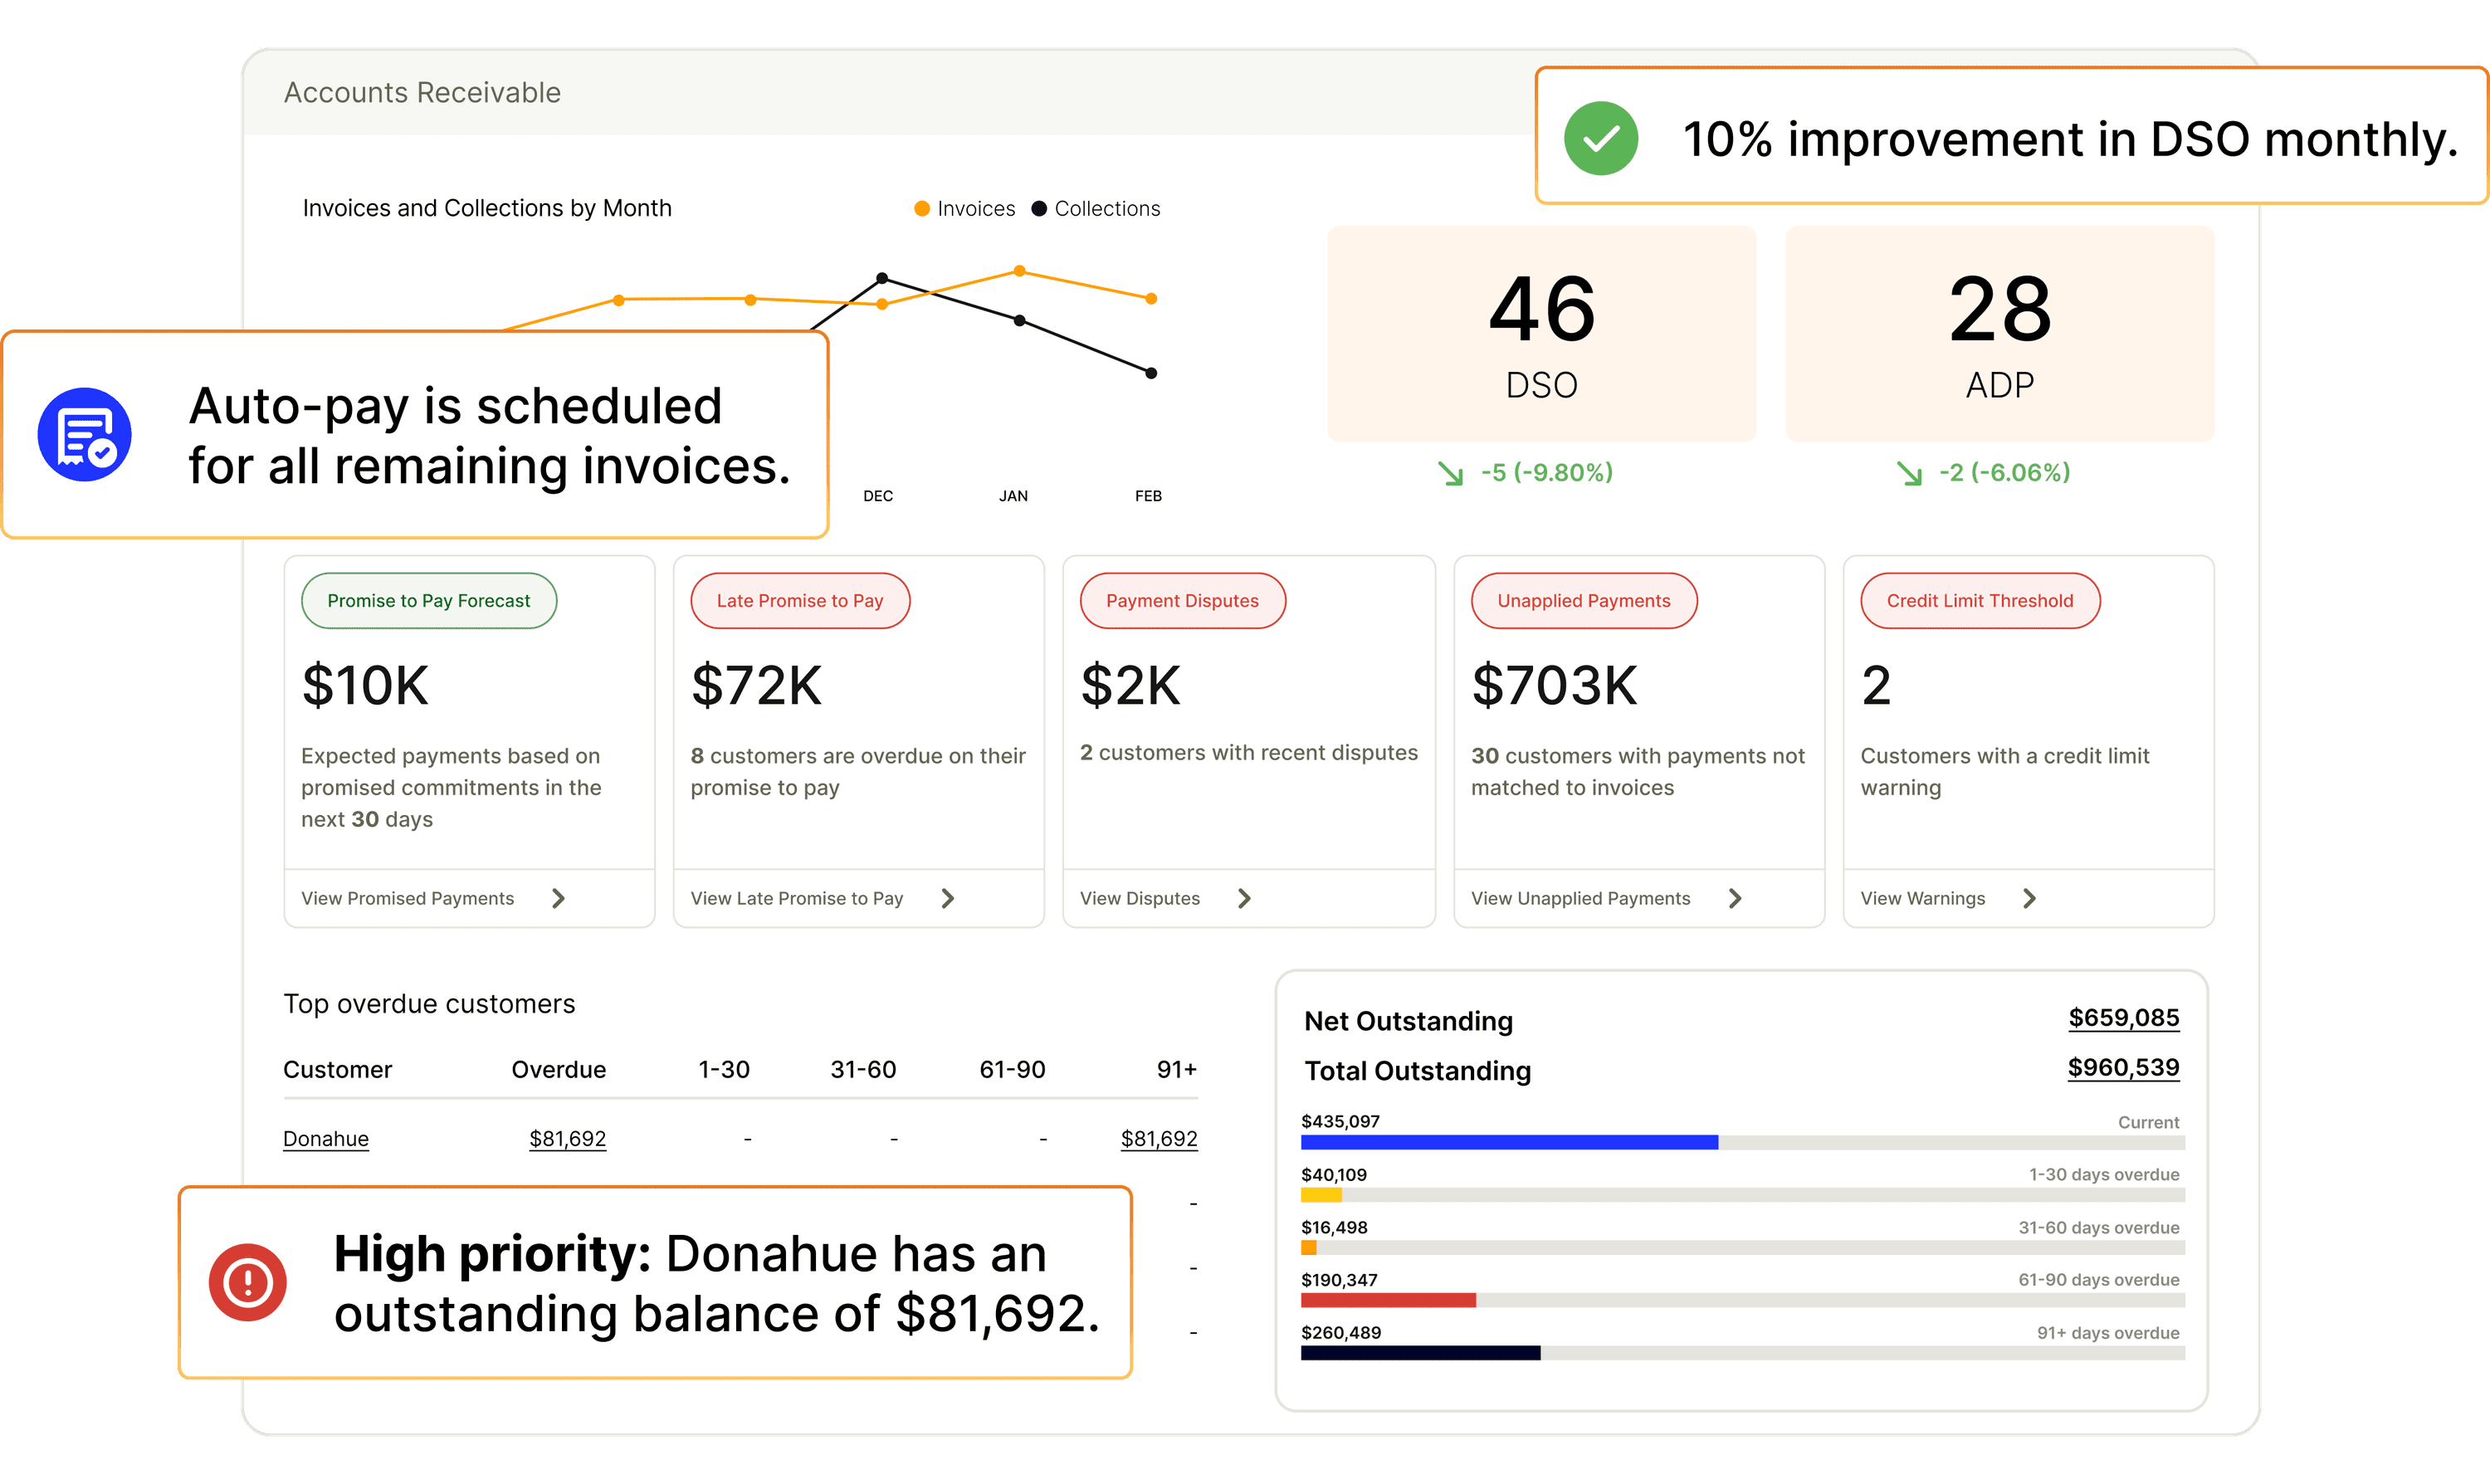2490x1484 pixels.
Task: Open chevron next to View Late Promise to Pay
Action: 948,898
